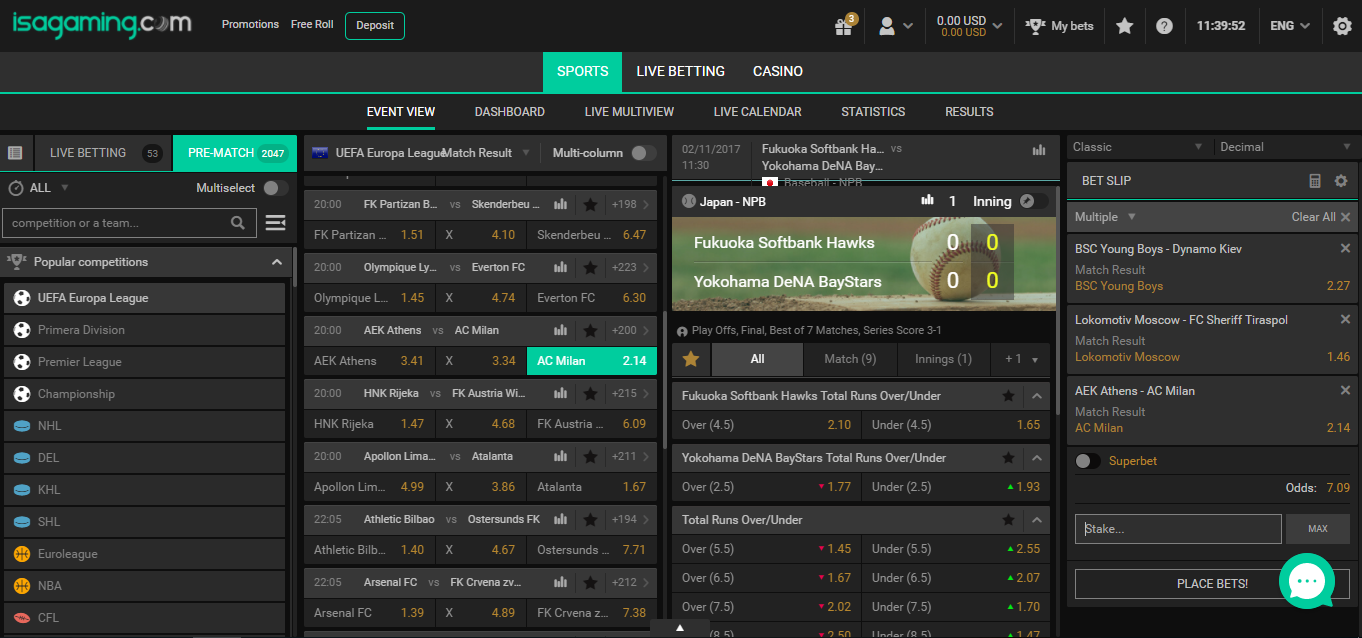Select AC Milan odds 2.14
Screen dimensions: 1362x638
592,361
